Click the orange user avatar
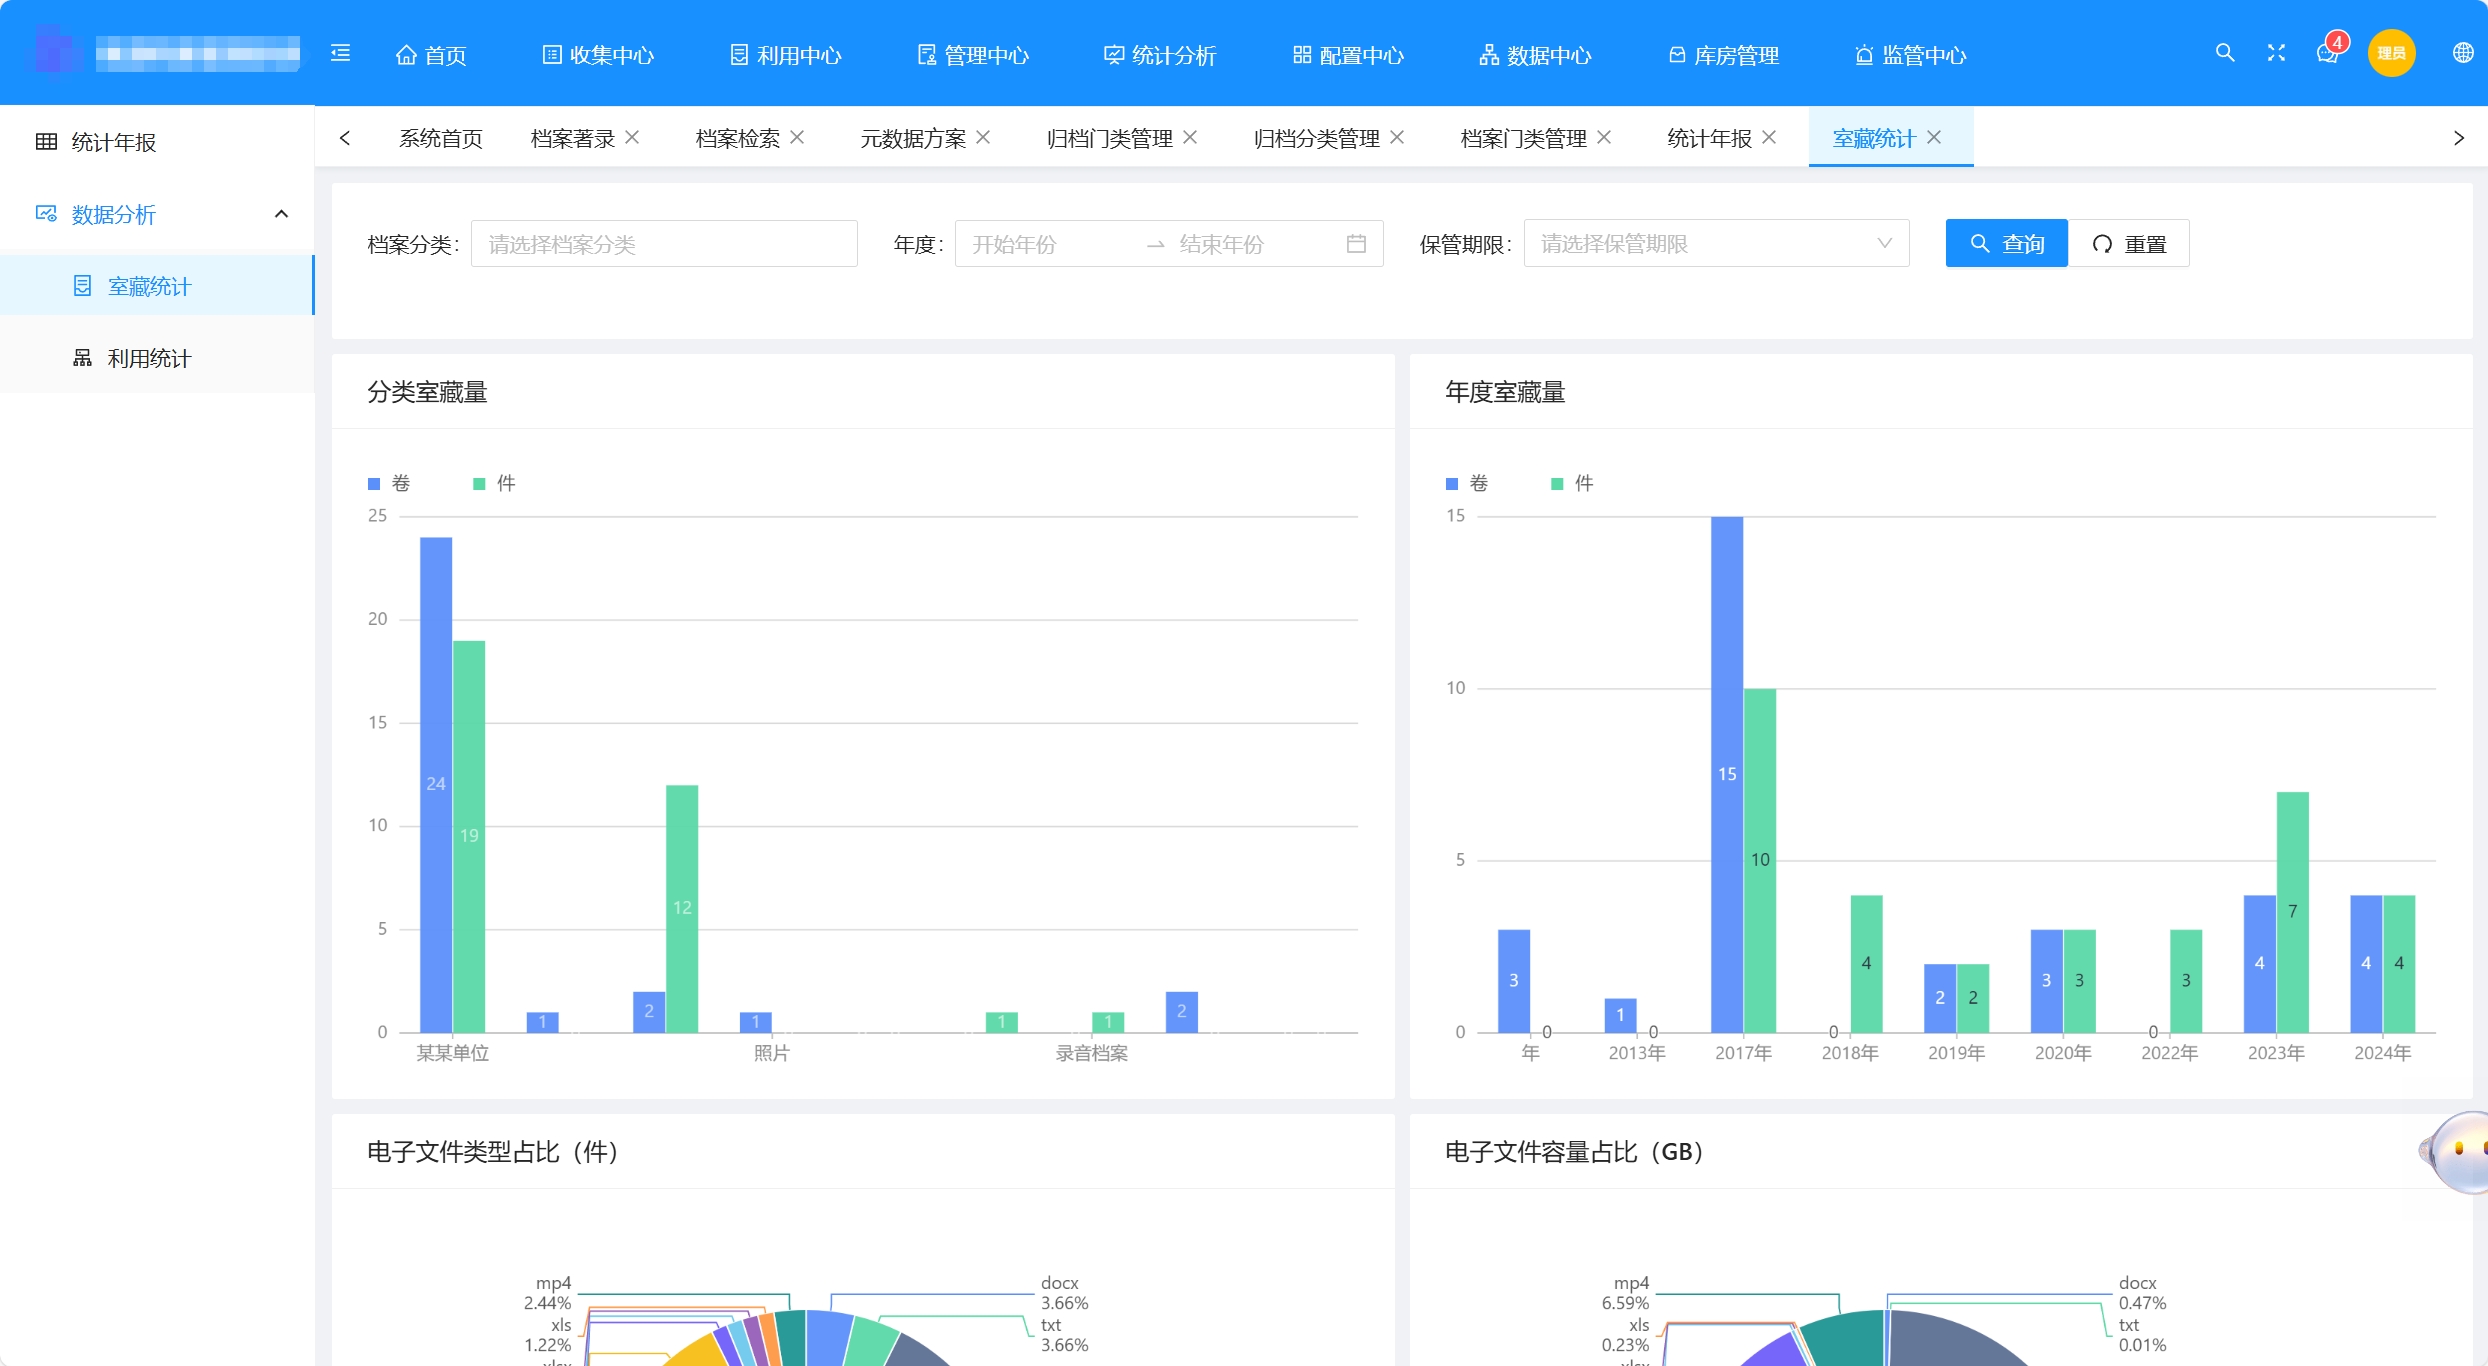Viewport: 2488px width, 1366px height. (2391, 53)
